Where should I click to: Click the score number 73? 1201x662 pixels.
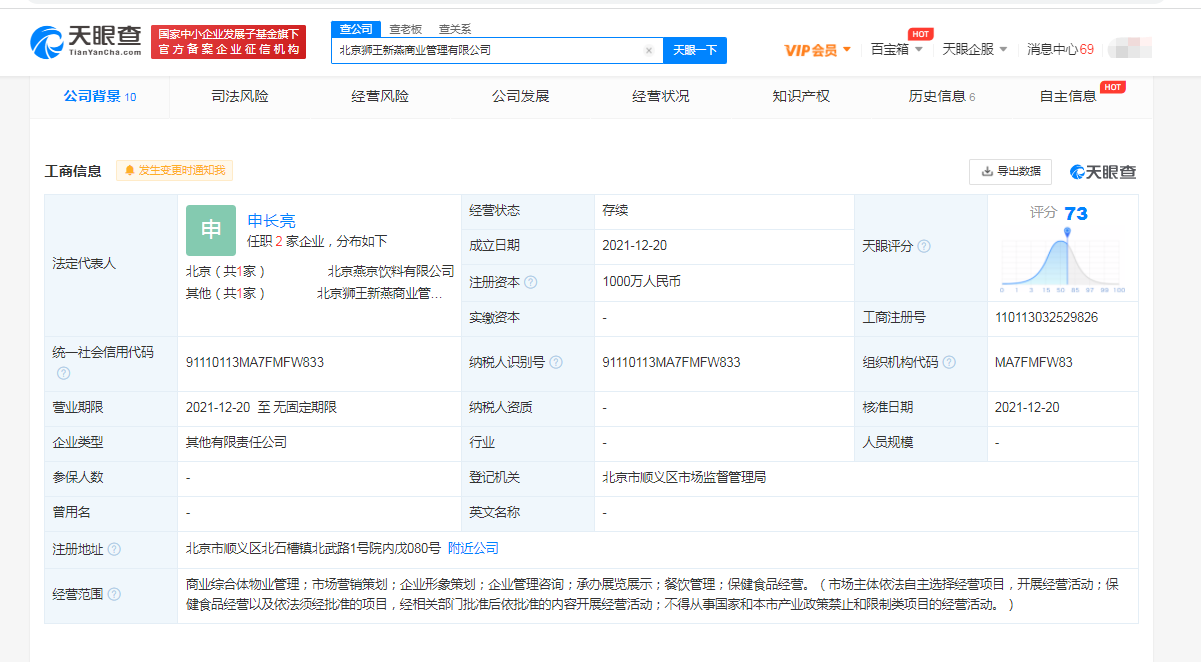point(1076,213)
